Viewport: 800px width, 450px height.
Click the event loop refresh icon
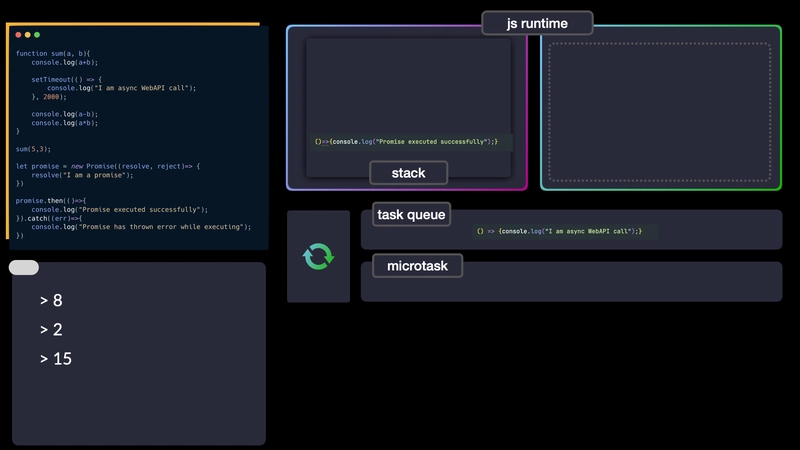318,256
